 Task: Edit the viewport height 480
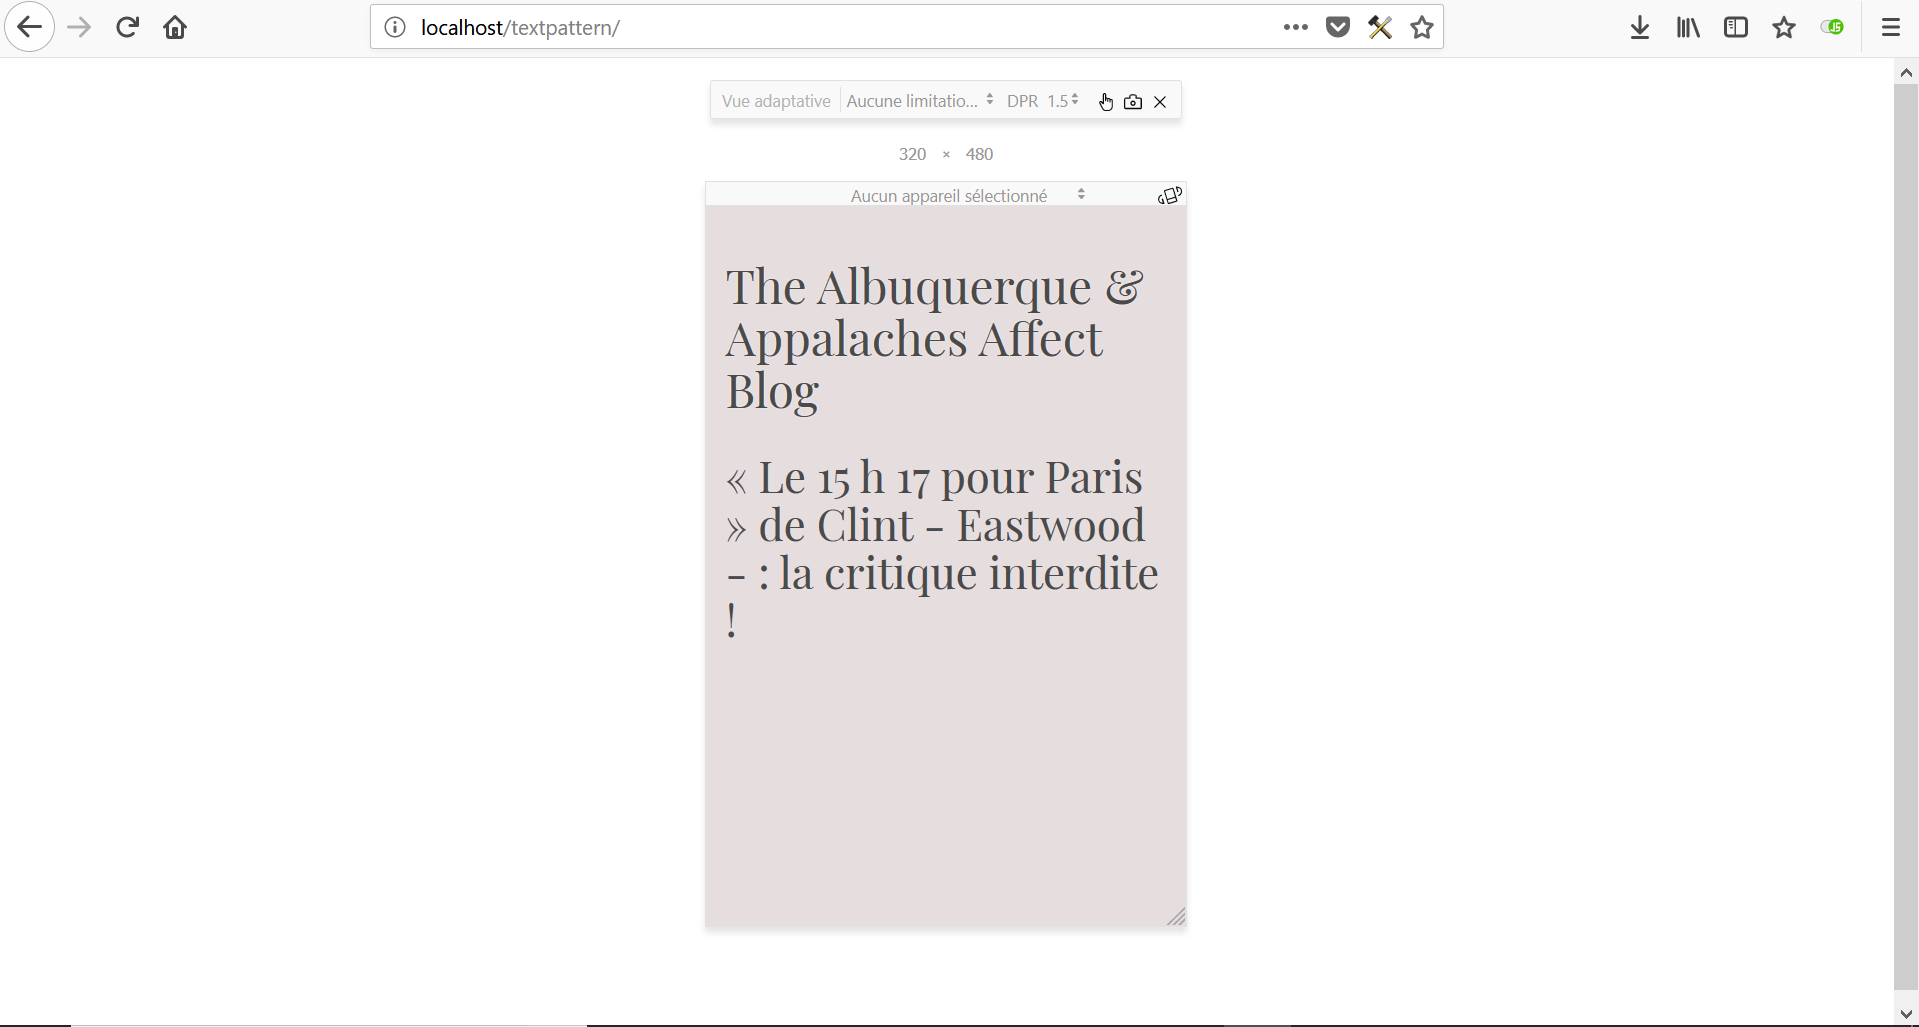point(979,154)
